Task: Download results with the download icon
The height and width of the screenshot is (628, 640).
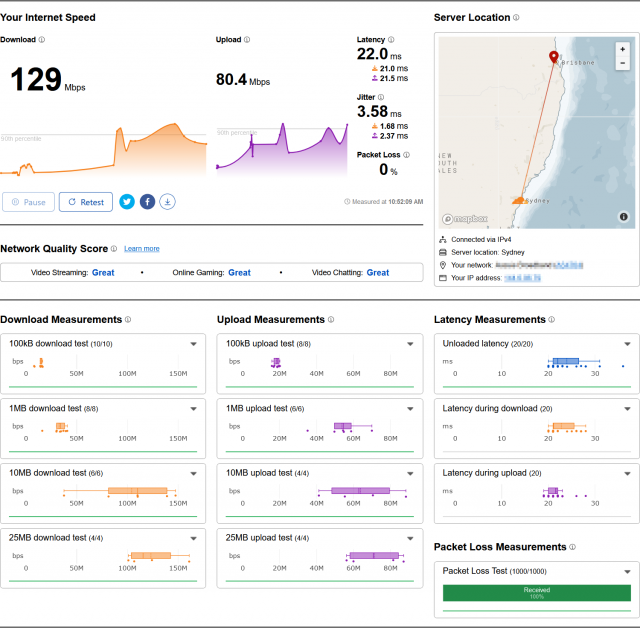Action: tap(167, 202)
